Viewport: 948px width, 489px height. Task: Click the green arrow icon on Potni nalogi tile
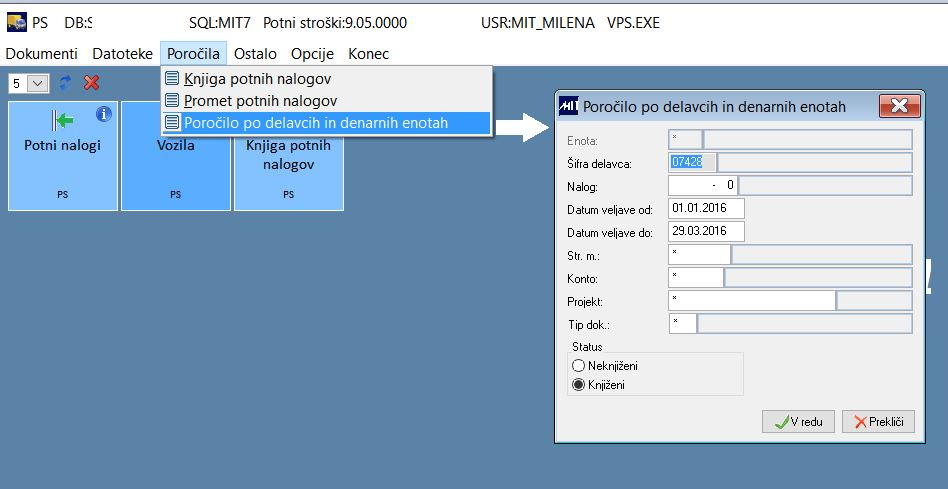(63, 121)
